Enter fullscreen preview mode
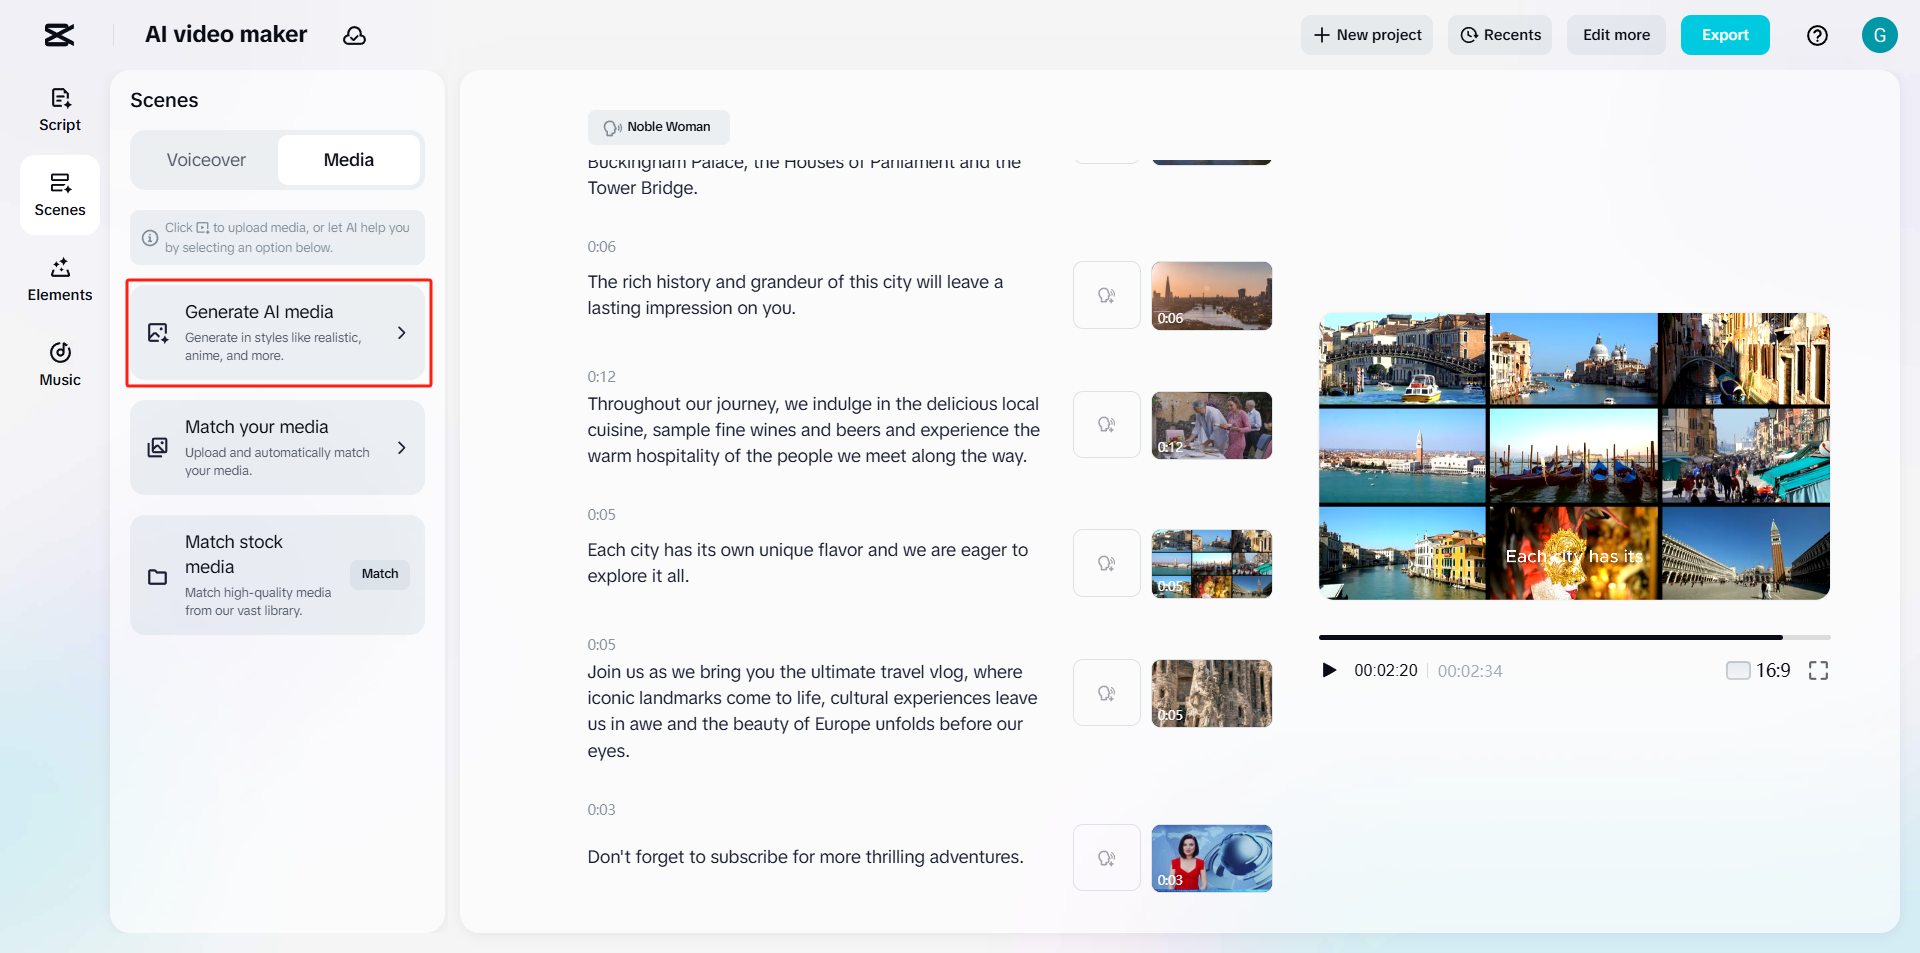Screen dimensions: 1920x953 pyautogui.click(x=1818, y=671)
